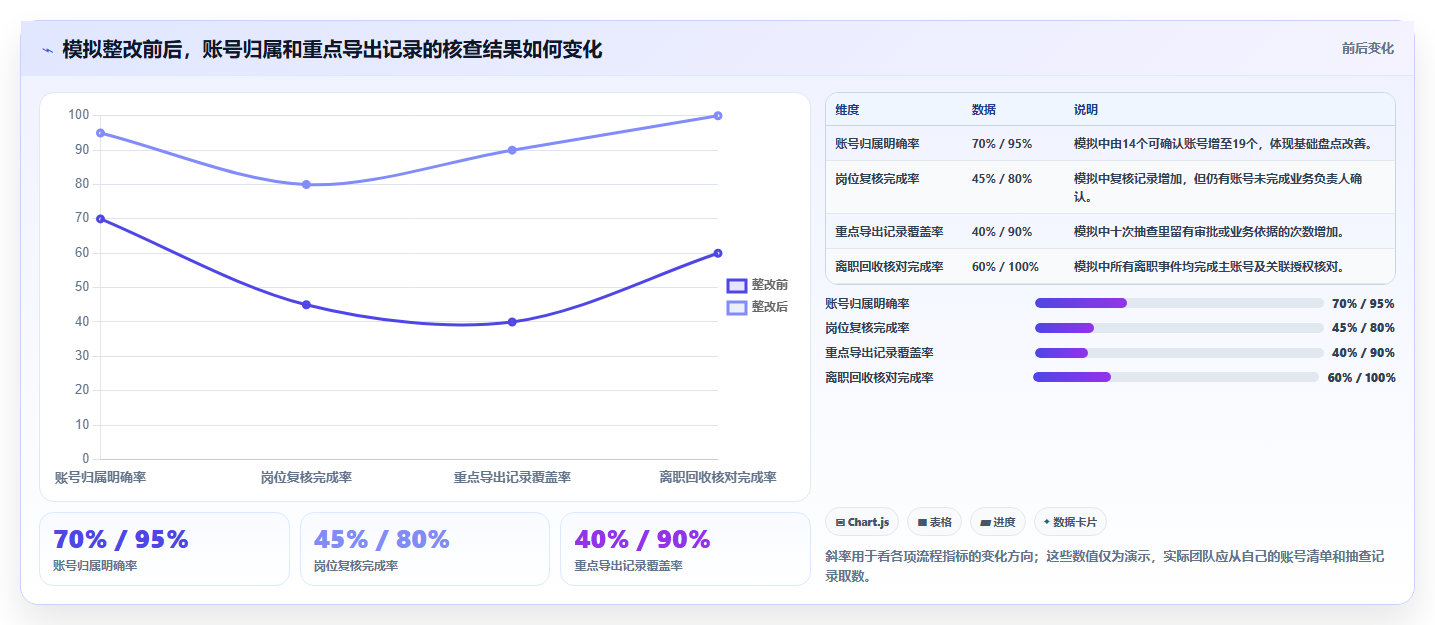The image size is (1435, 625).
Task: Click 整改前 data point at 离职回收核对完成率
Action: click(718, 253)
